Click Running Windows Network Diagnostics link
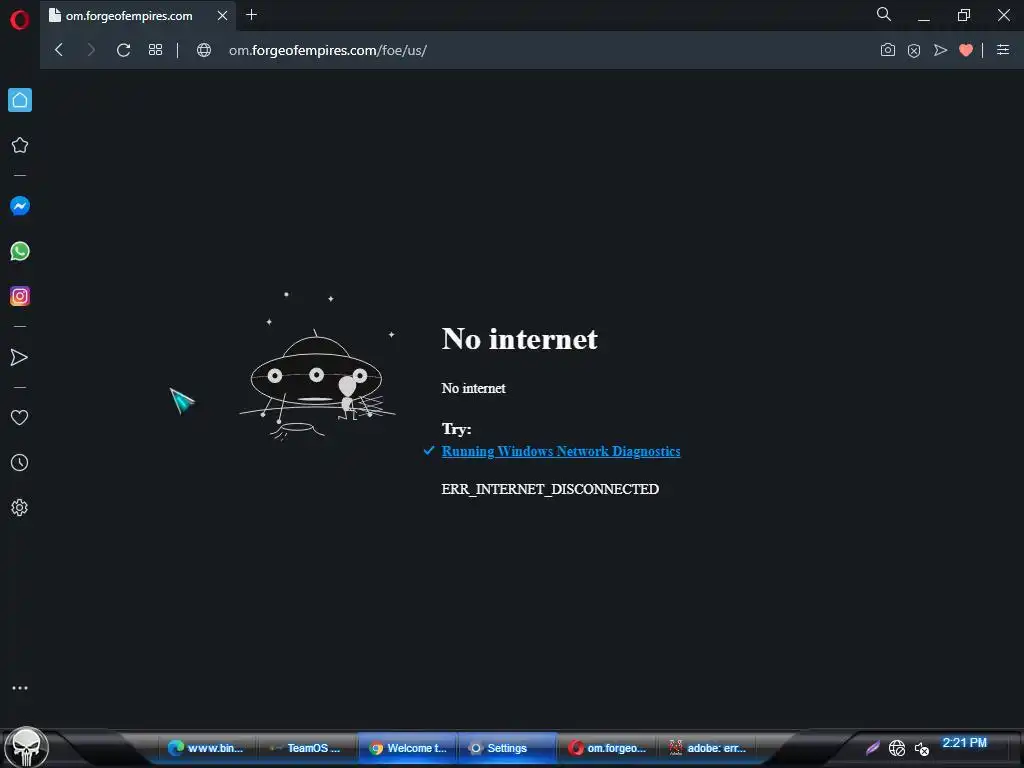 tap(561, 451)
